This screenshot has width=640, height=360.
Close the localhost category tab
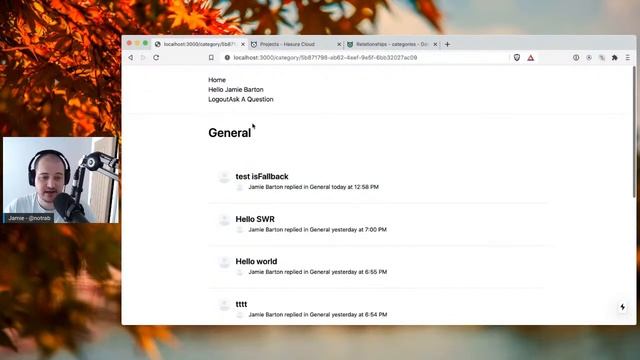[x=243, y=44]
